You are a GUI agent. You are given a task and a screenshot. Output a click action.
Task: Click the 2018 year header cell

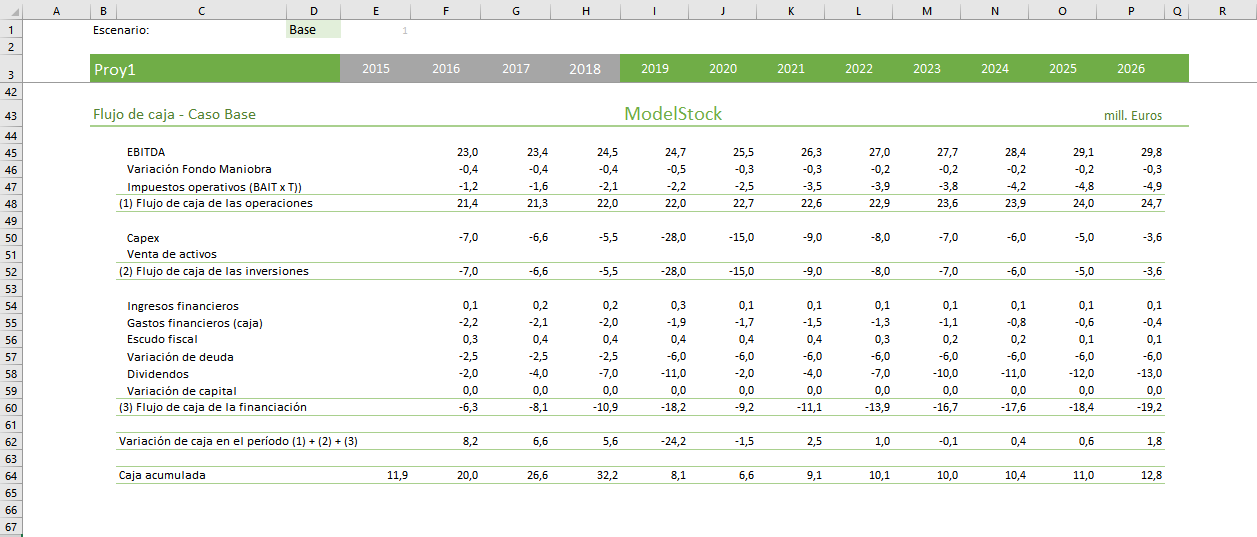585,69
